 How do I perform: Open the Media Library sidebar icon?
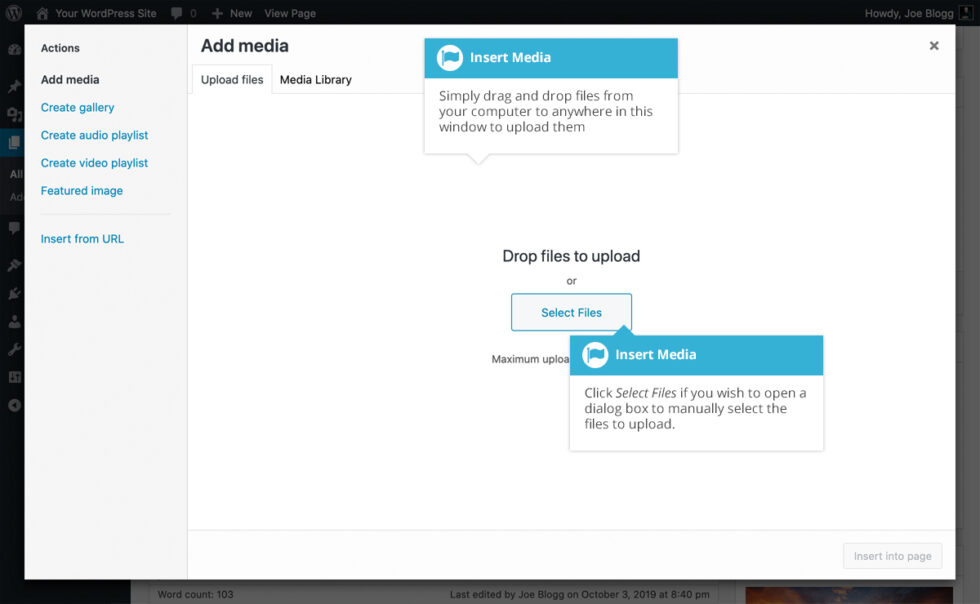[x=13, y=114]
